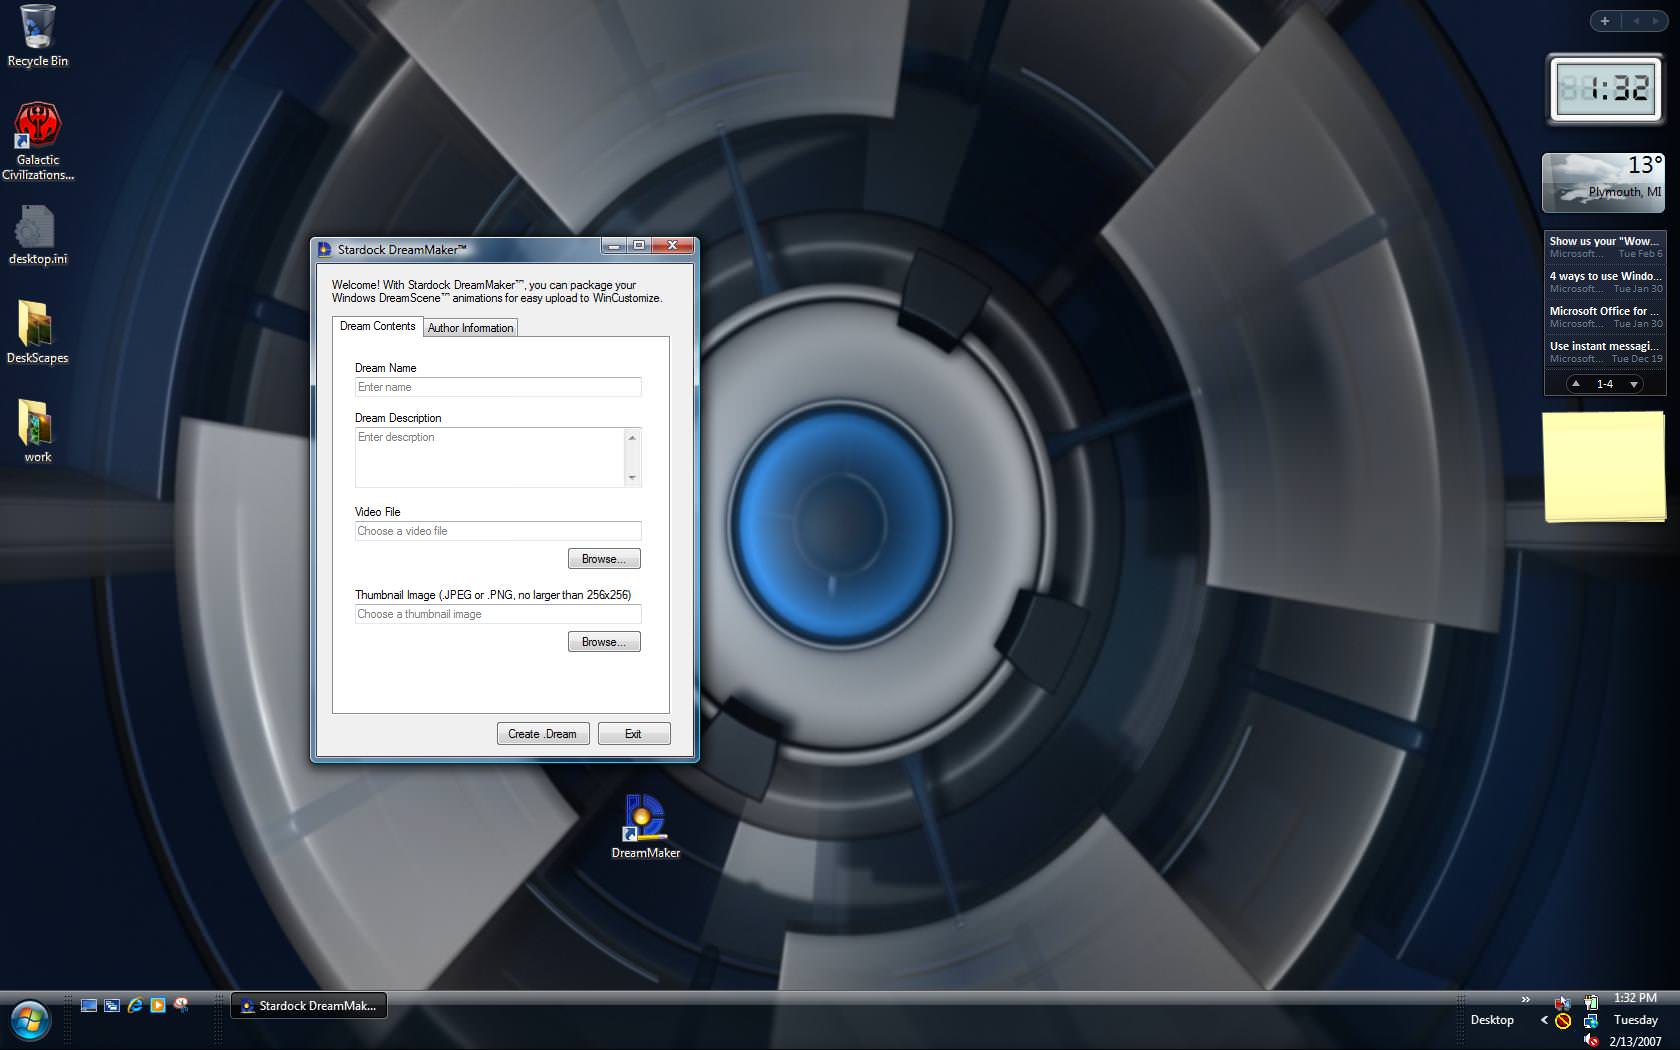Open the DreamMaker desktop shortcut
1680x1050 pixels.
(645, 827)
